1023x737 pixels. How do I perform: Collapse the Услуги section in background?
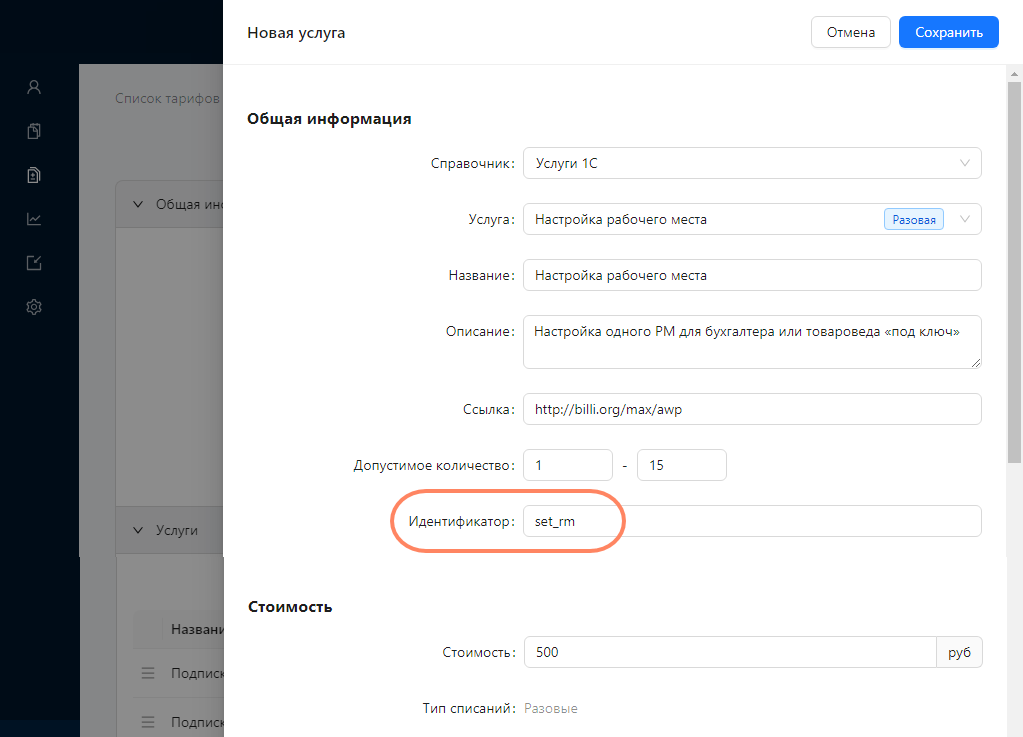[138, 530]
